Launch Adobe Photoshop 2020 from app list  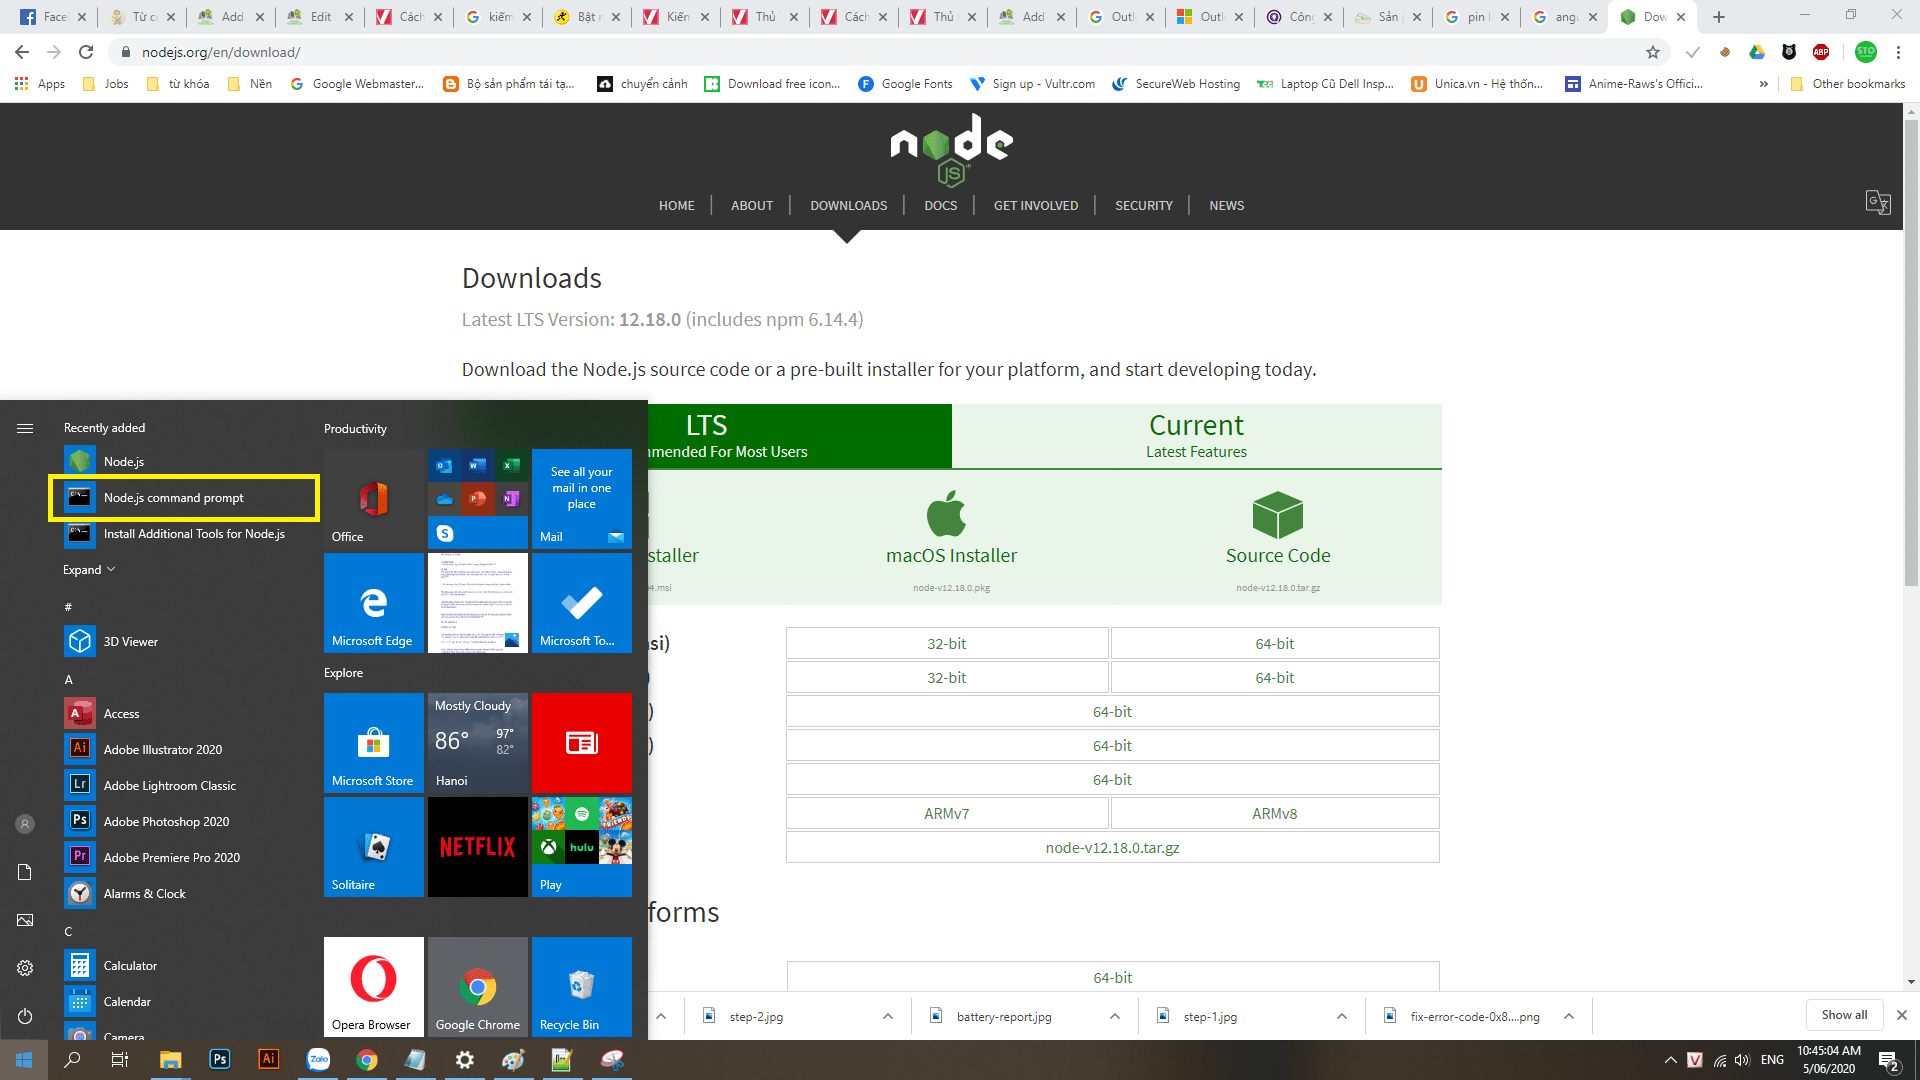(166, 822)
